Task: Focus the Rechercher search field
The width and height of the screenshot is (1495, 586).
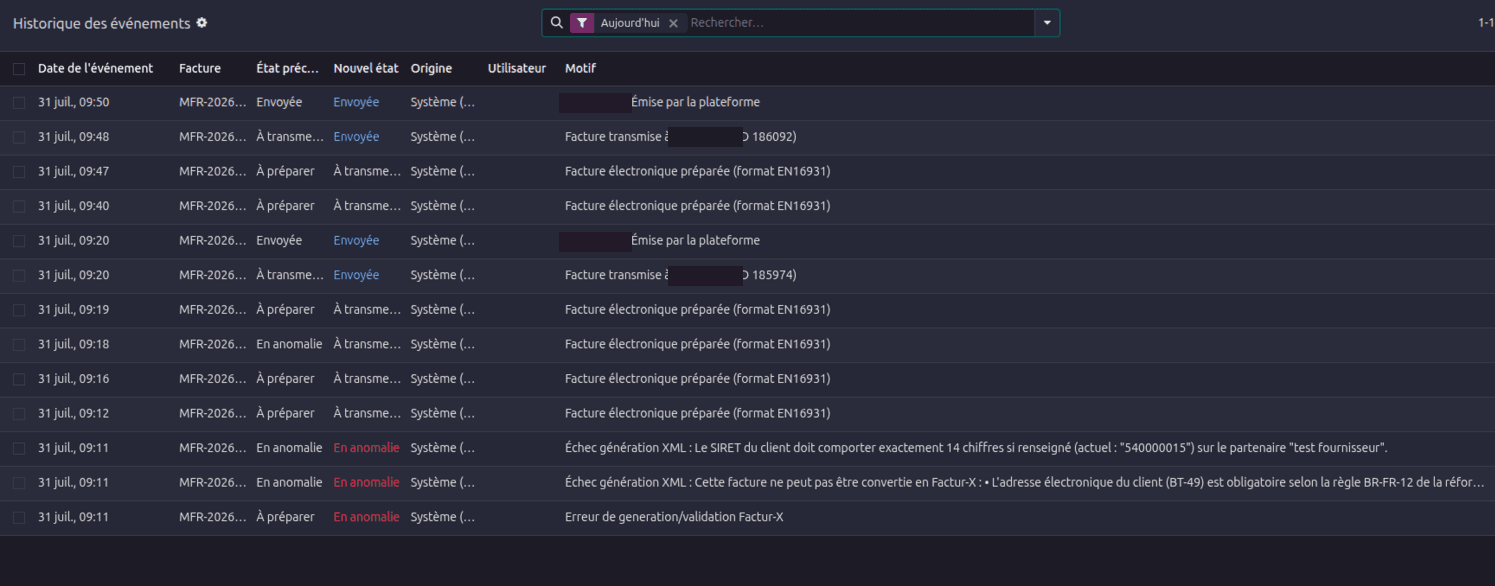Action: point(859,23)
